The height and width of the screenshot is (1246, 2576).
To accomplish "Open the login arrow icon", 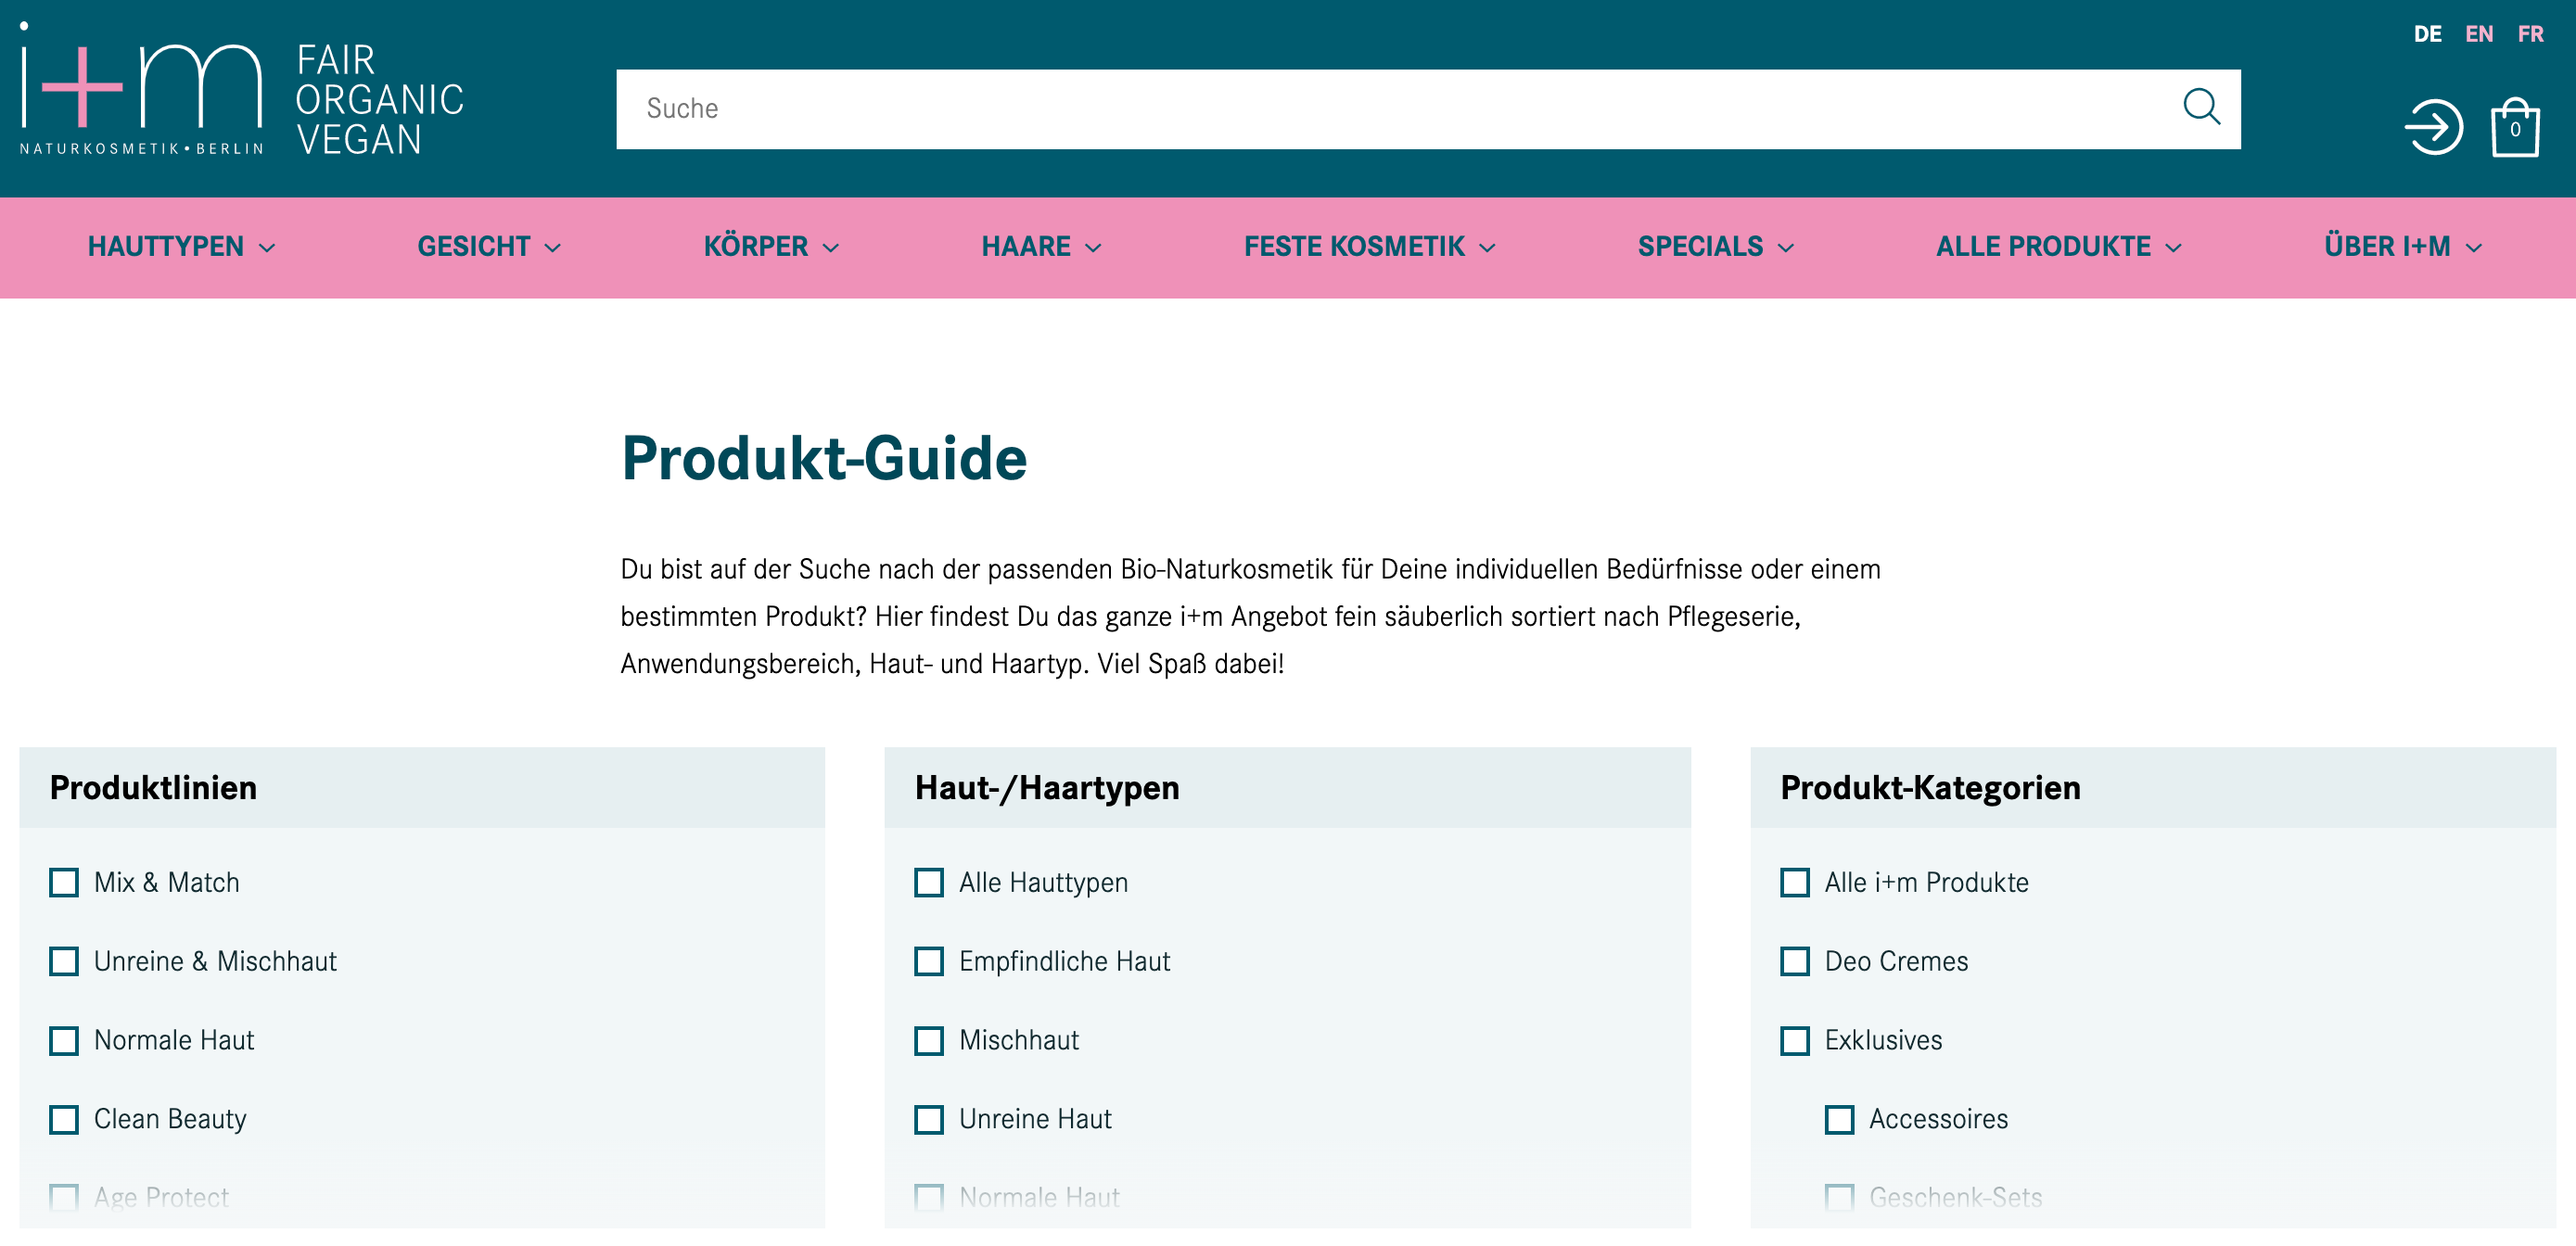I will 2433,127.
